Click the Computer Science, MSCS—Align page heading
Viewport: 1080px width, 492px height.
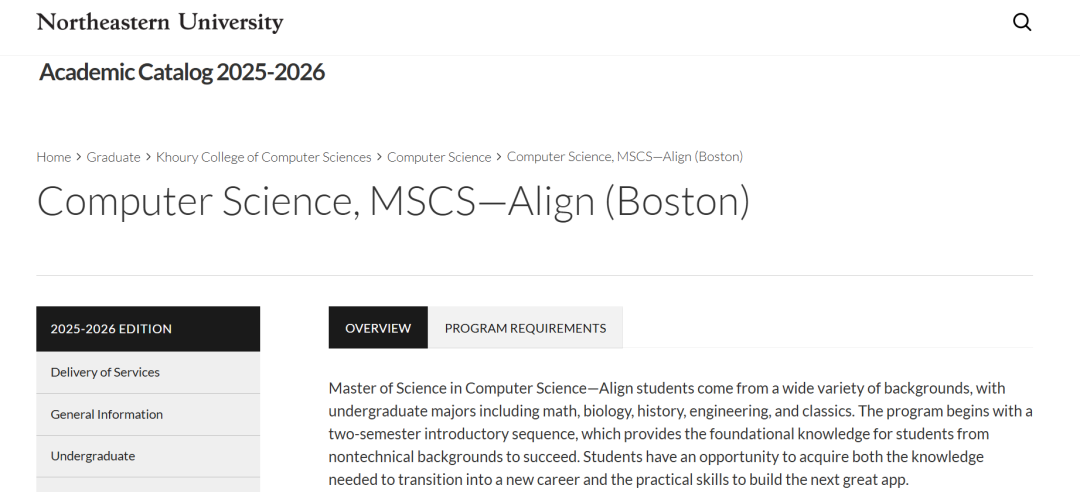[393, 201]
